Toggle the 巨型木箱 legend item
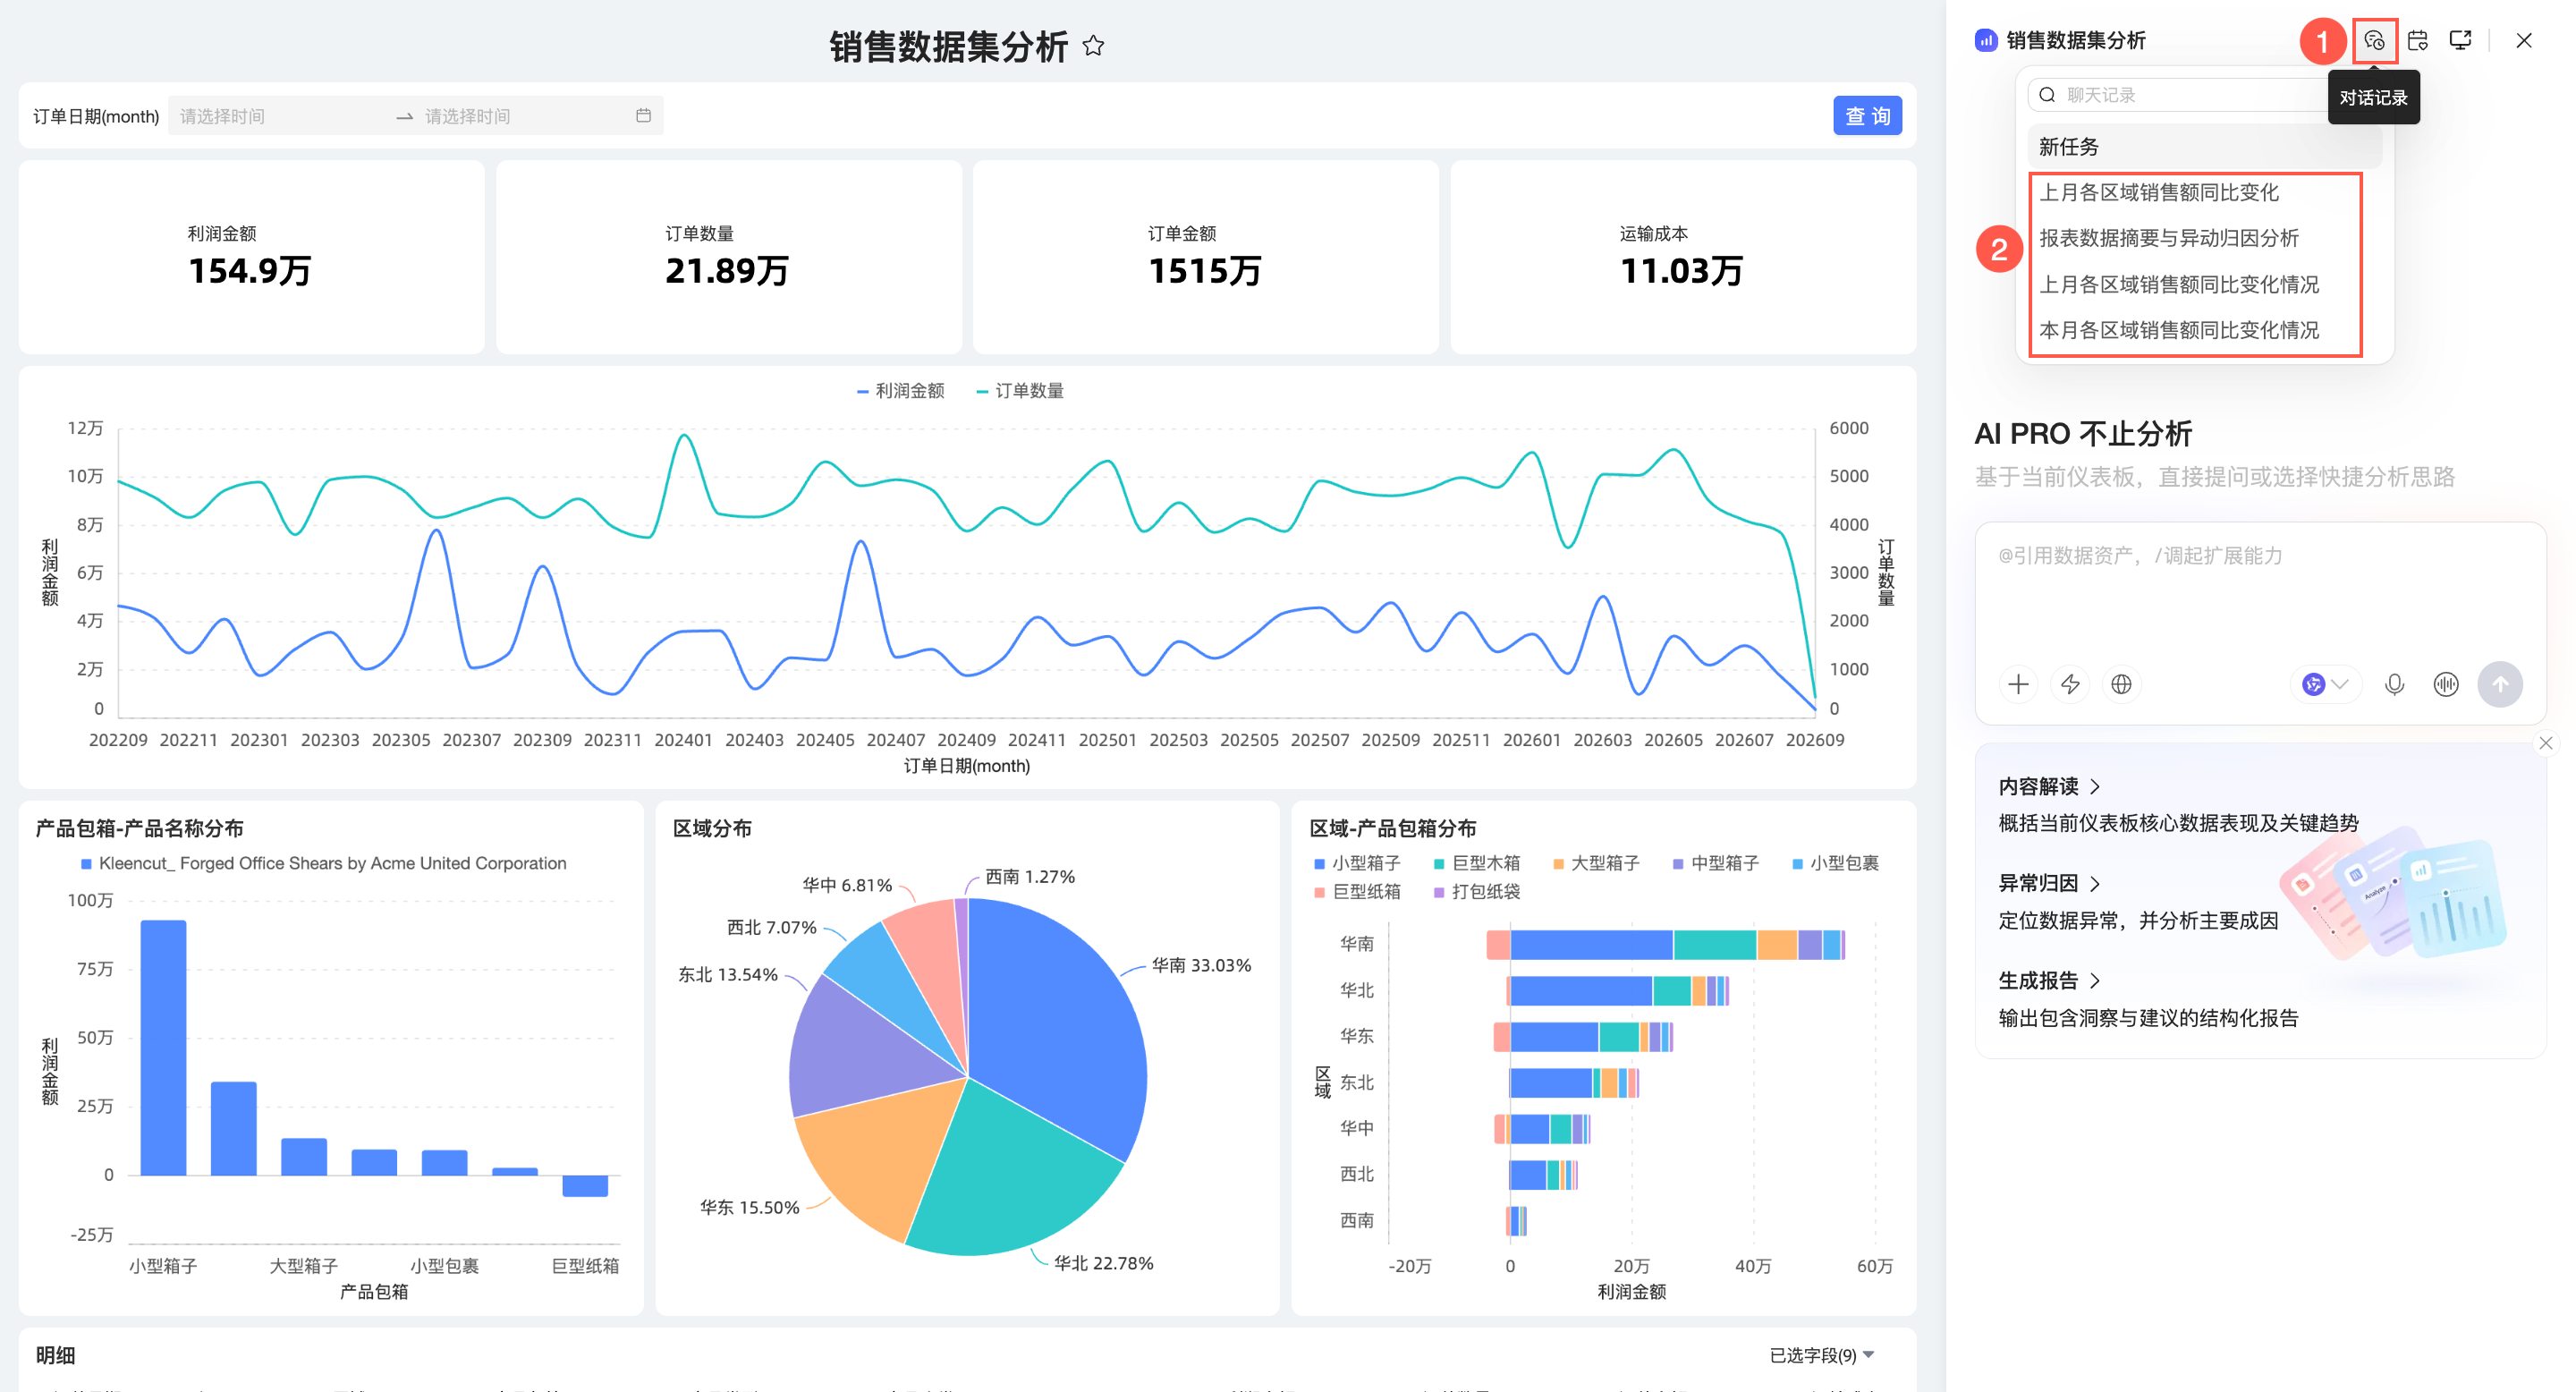The image size is (2576, 1392). [x=1477, y=863]
